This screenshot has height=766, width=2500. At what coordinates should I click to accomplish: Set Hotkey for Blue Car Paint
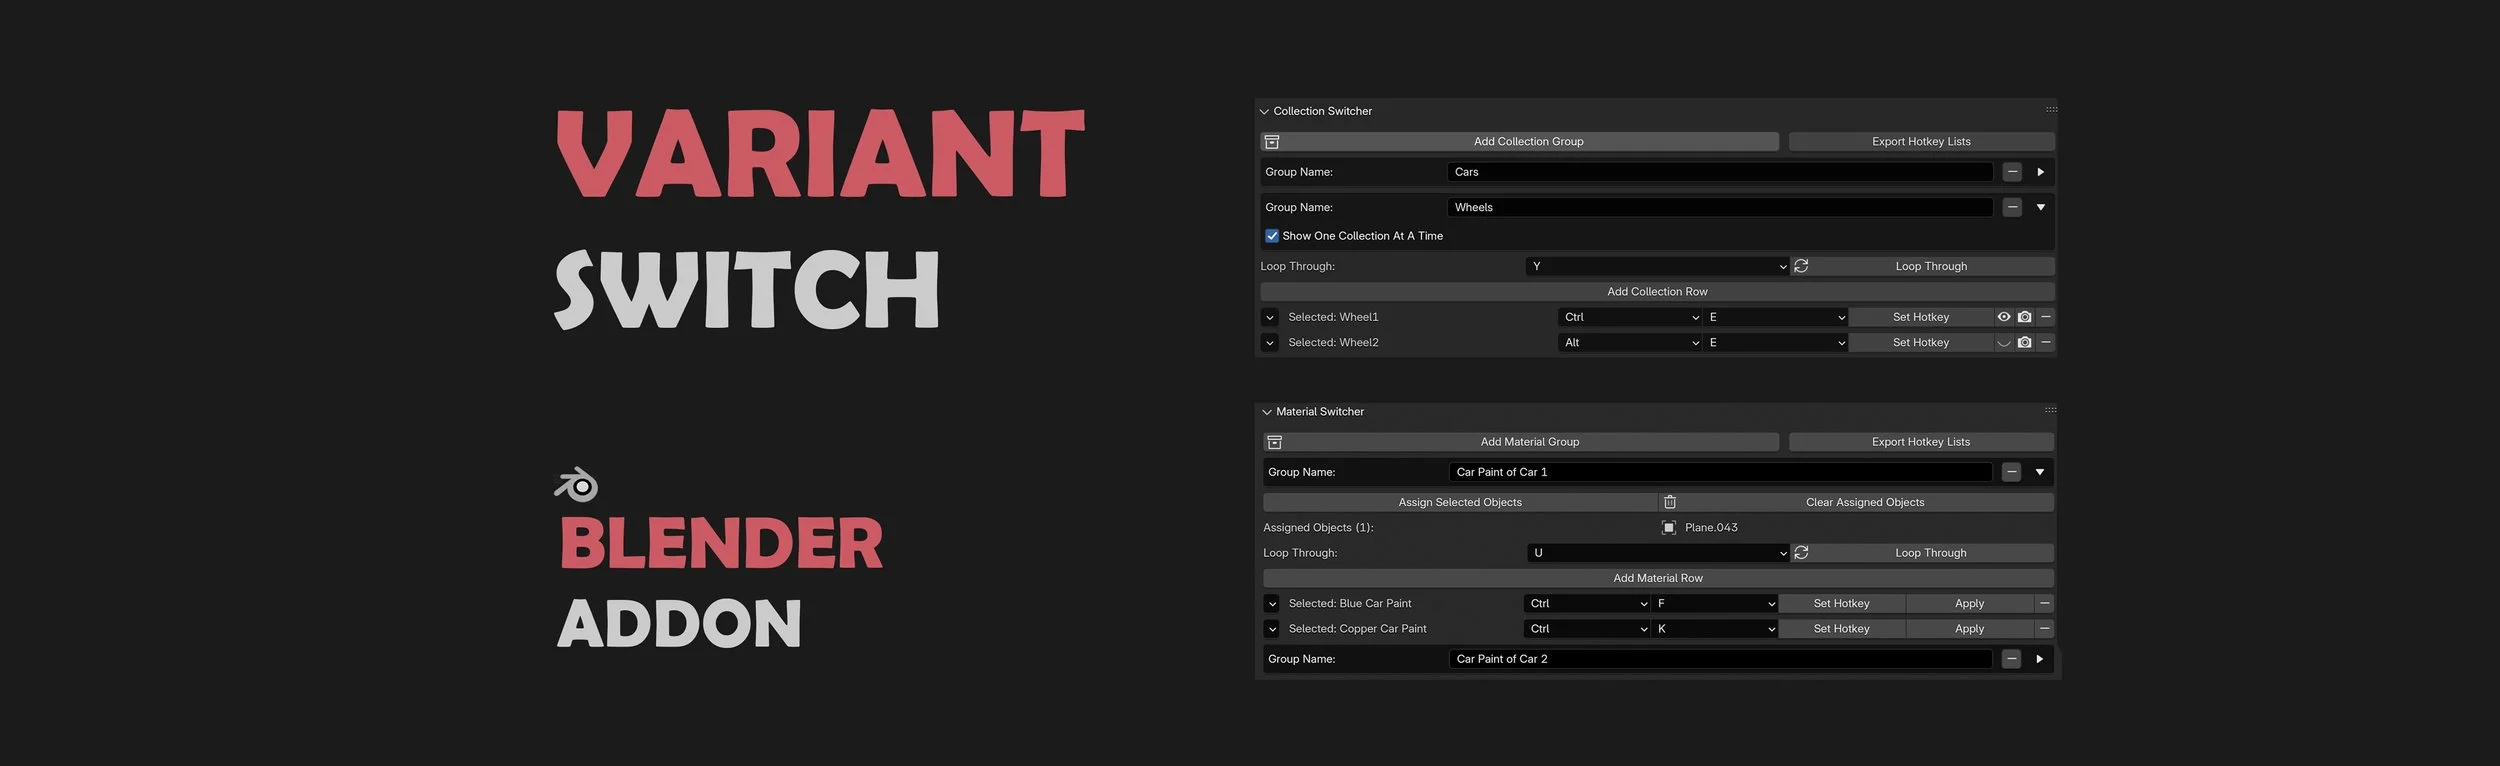tap(1841, 604)
